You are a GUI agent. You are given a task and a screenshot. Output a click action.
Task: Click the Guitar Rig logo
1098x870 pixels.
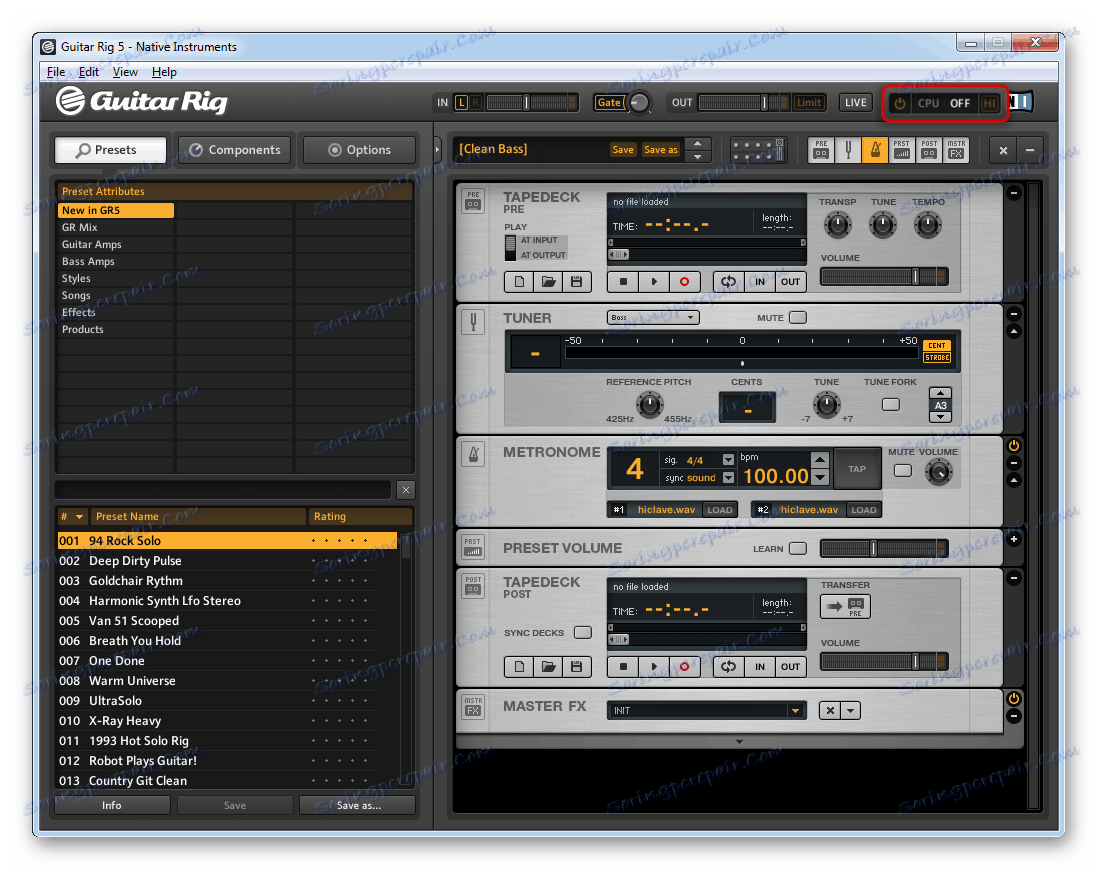[142, 102]
